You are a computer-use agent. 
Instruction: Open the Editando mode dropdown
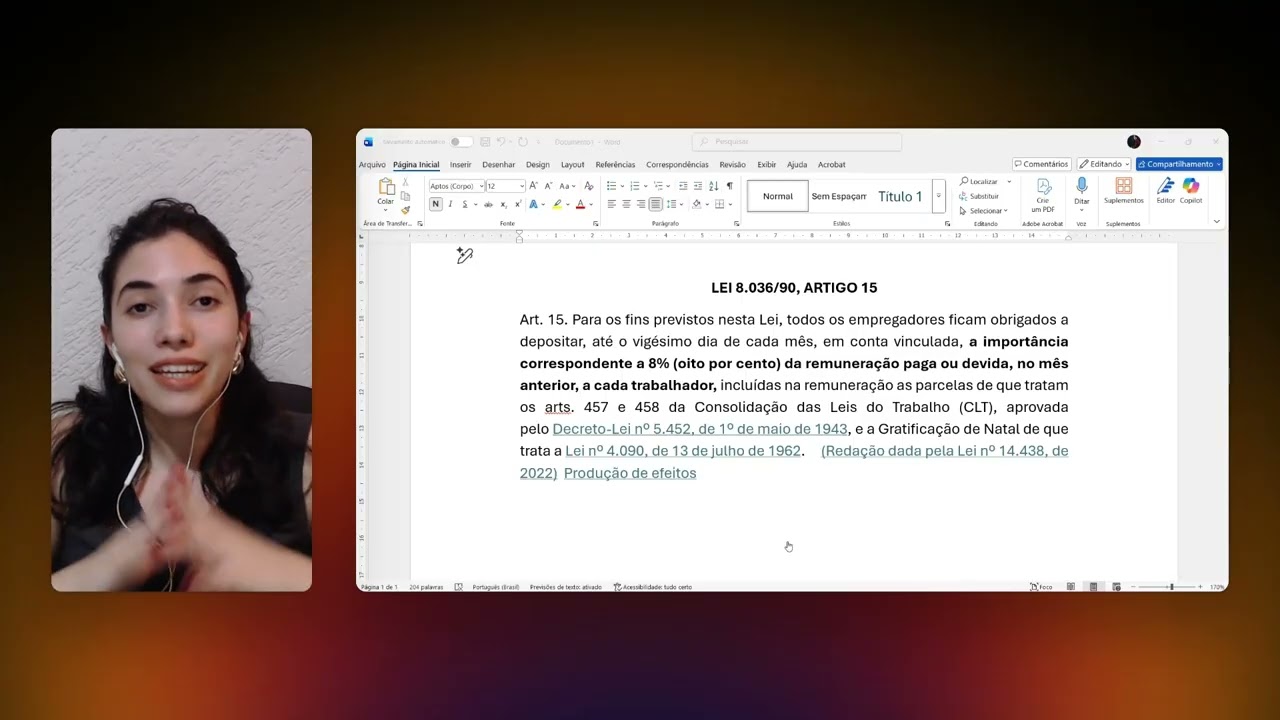pos(1104,164)
